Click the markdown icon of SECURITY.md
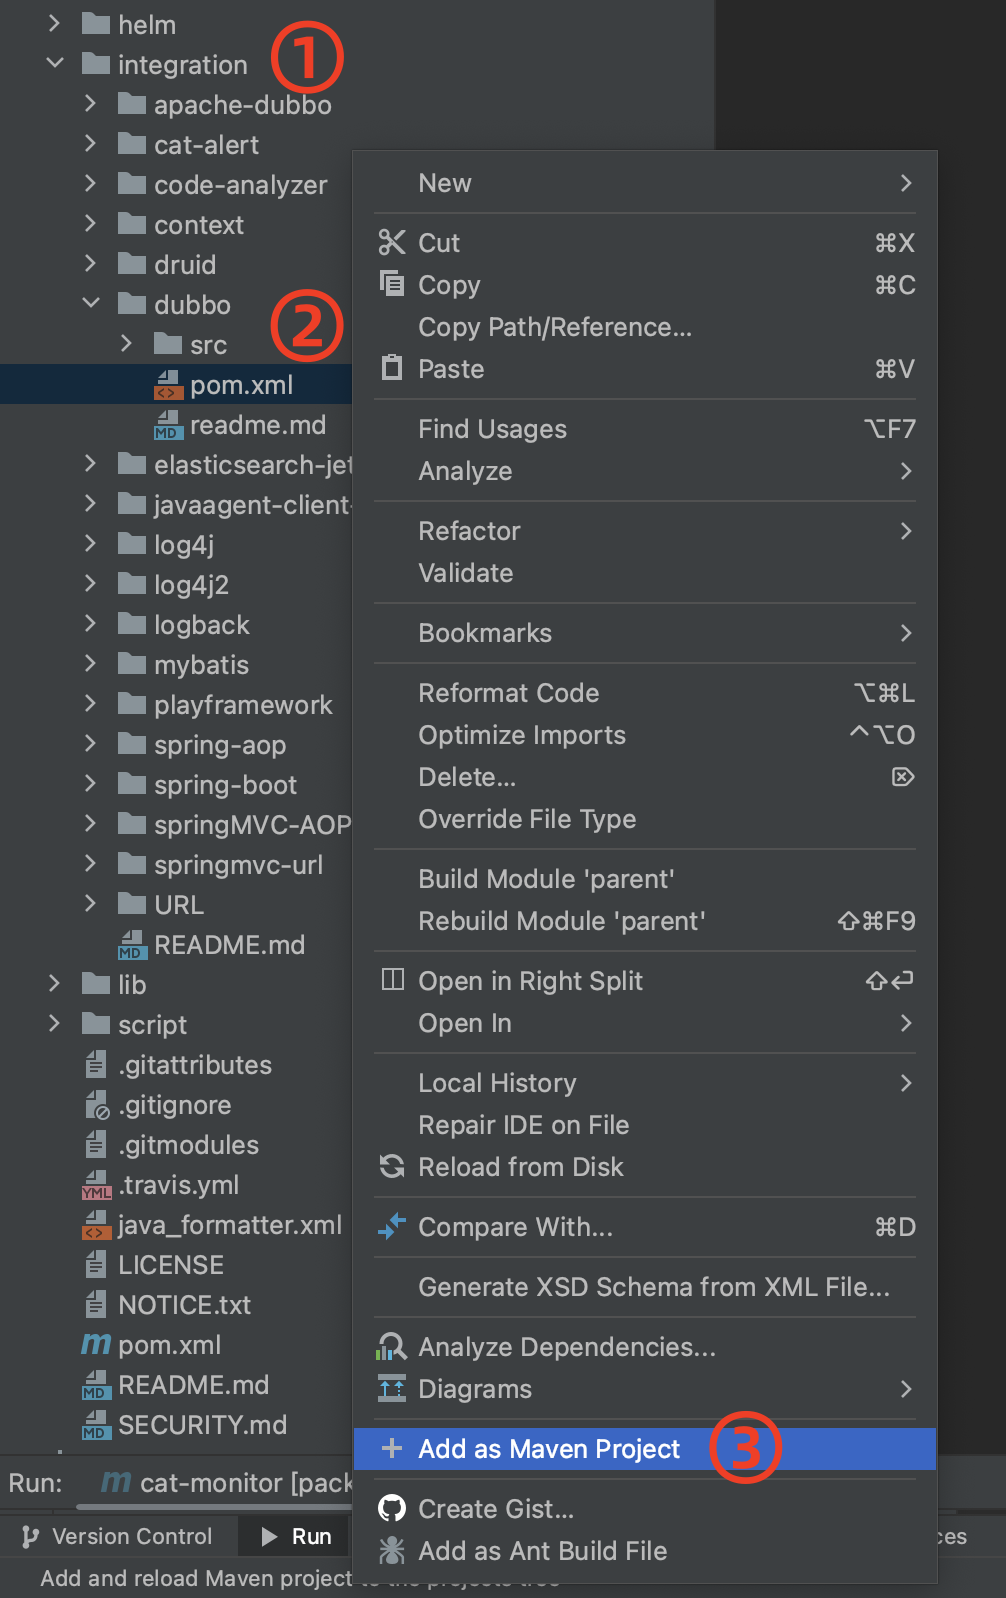This screenshot has width=1006, height=1598. click(96, 1425)
